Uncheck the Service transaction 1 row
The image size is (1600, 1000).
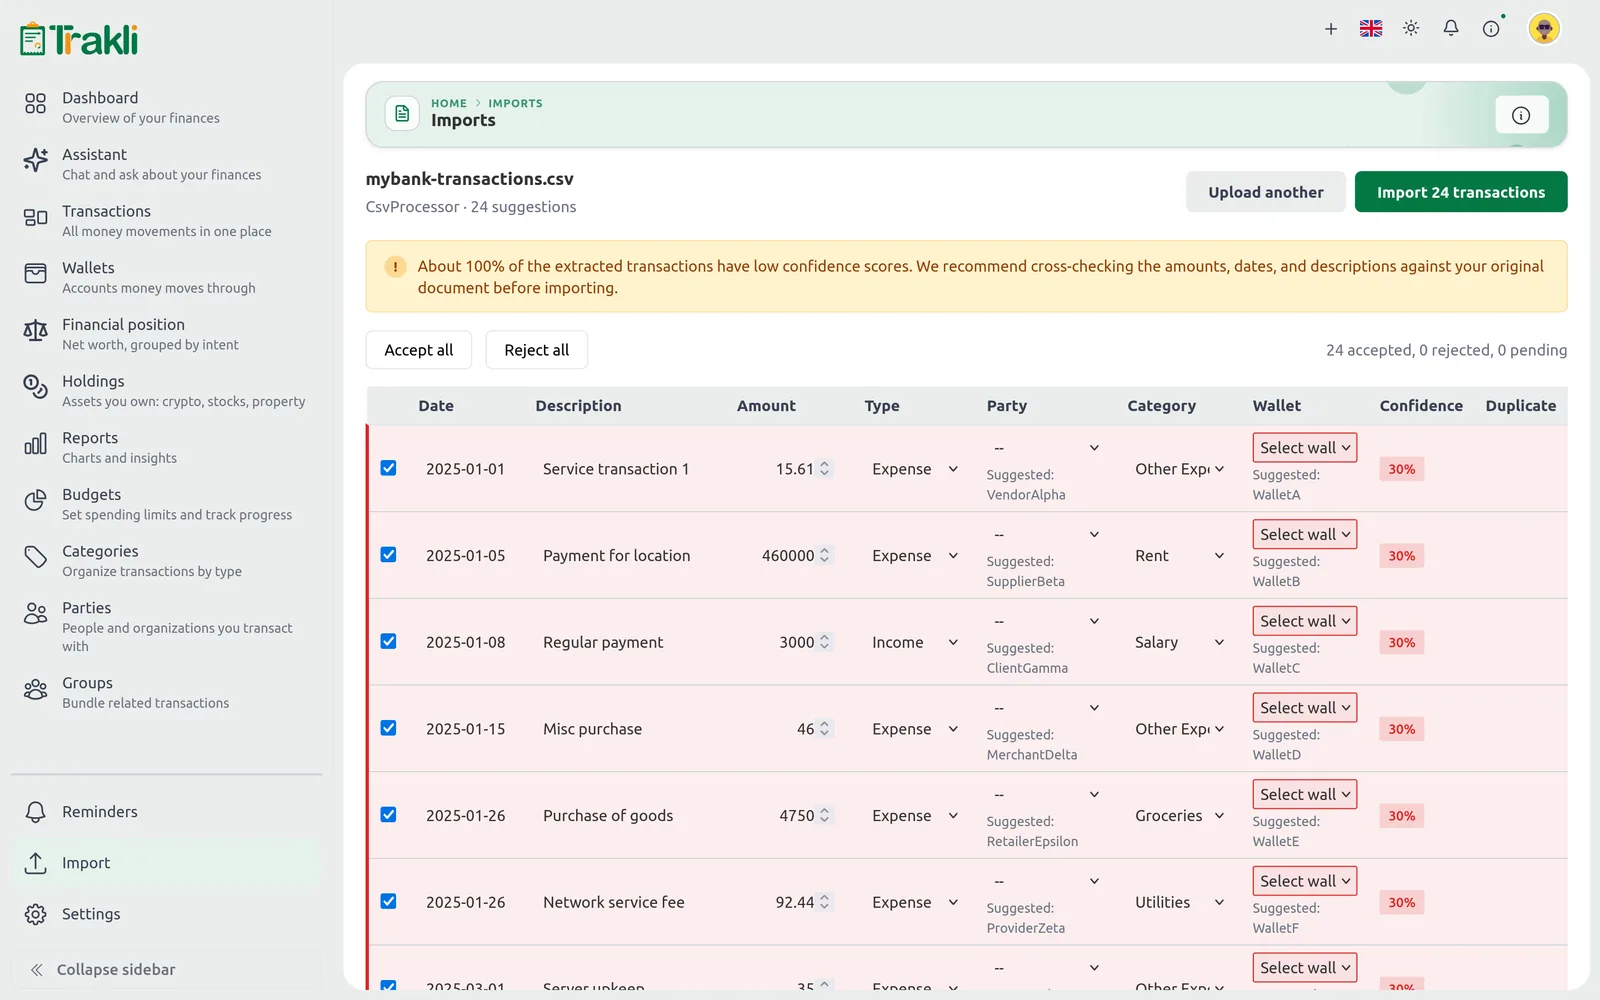click(x=389, y=468)
